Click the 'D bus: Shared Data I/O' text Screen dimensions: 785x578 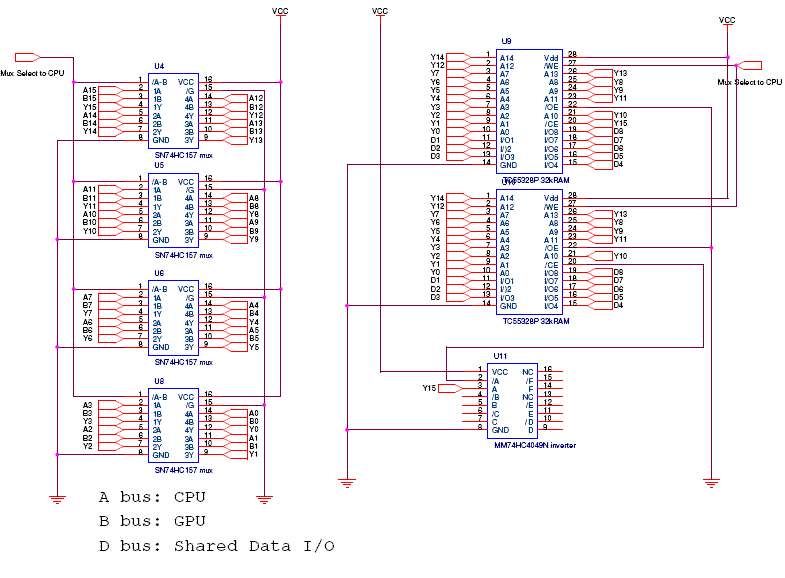pyautogui.click(x=216, y=546)
